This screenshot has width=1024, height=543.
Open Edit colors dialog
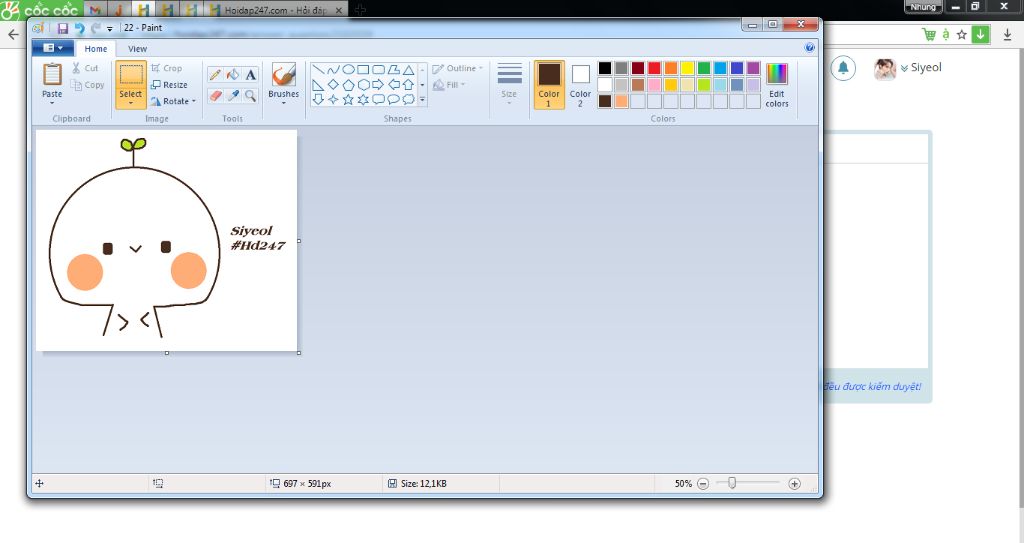click(776, 85)
